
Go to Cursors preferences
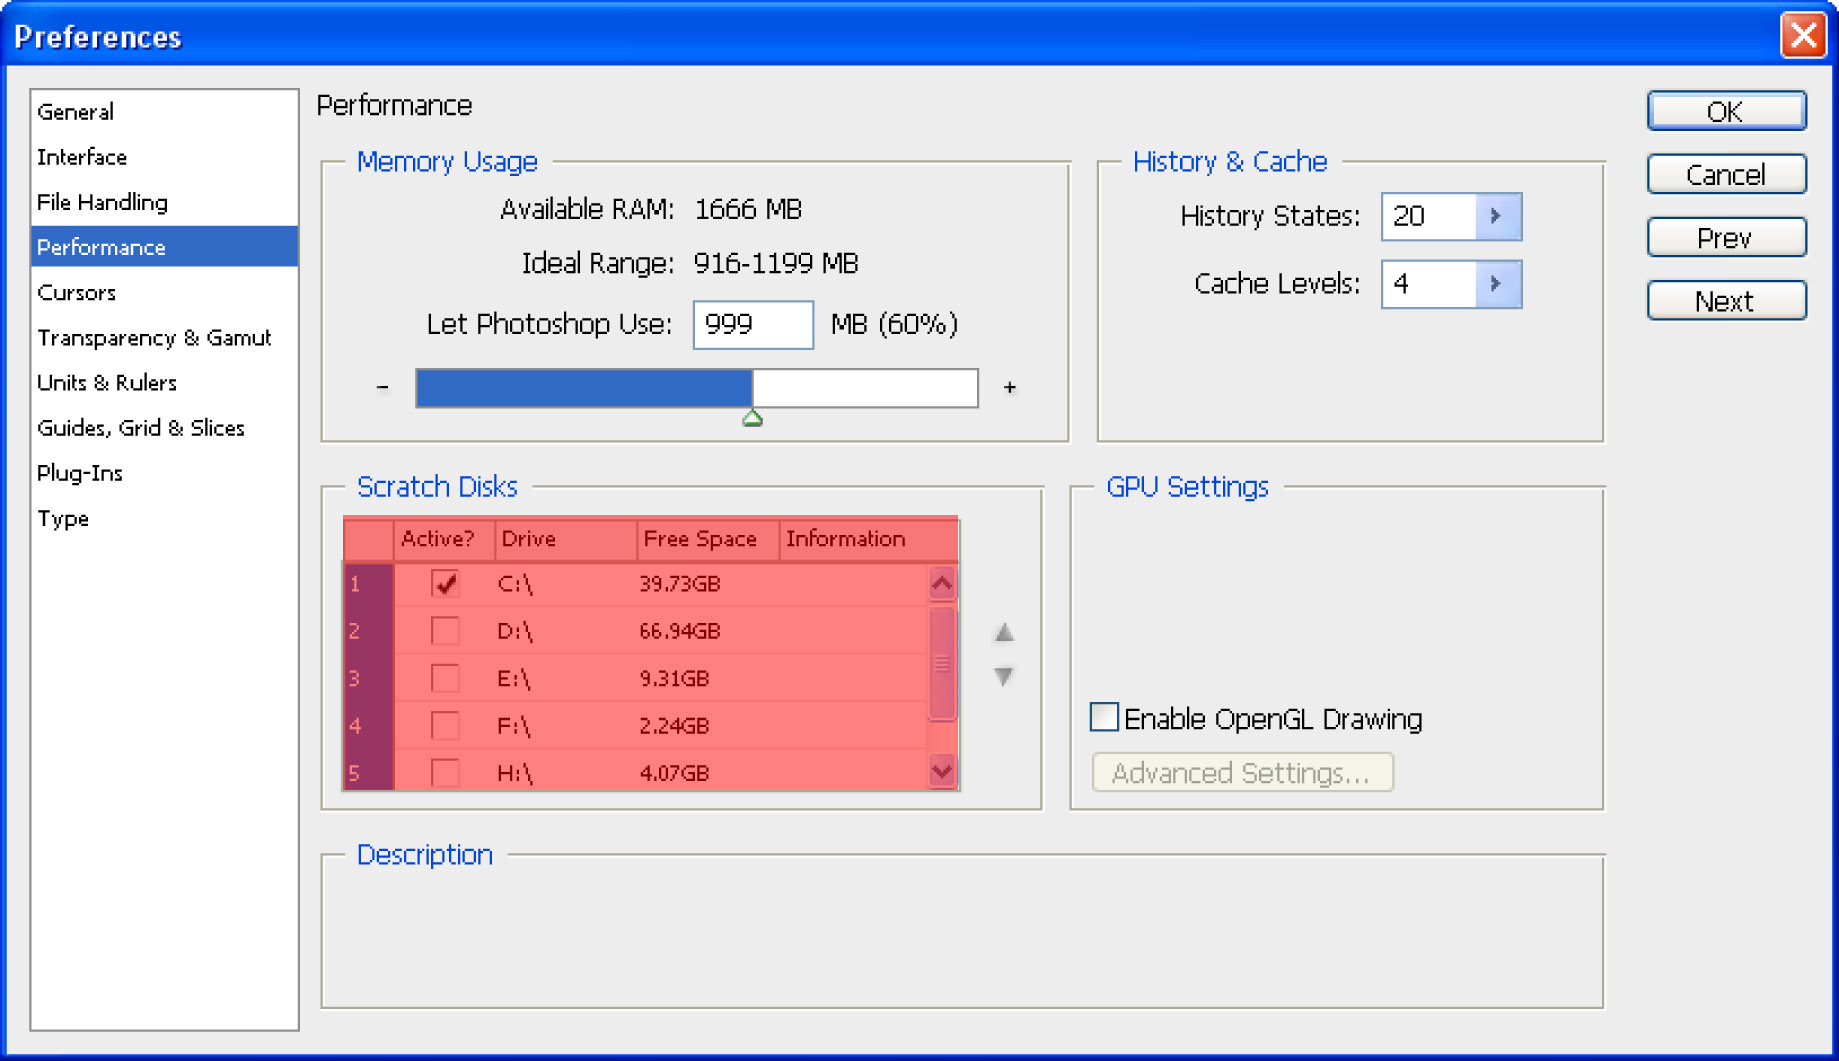tap(164, 292)
